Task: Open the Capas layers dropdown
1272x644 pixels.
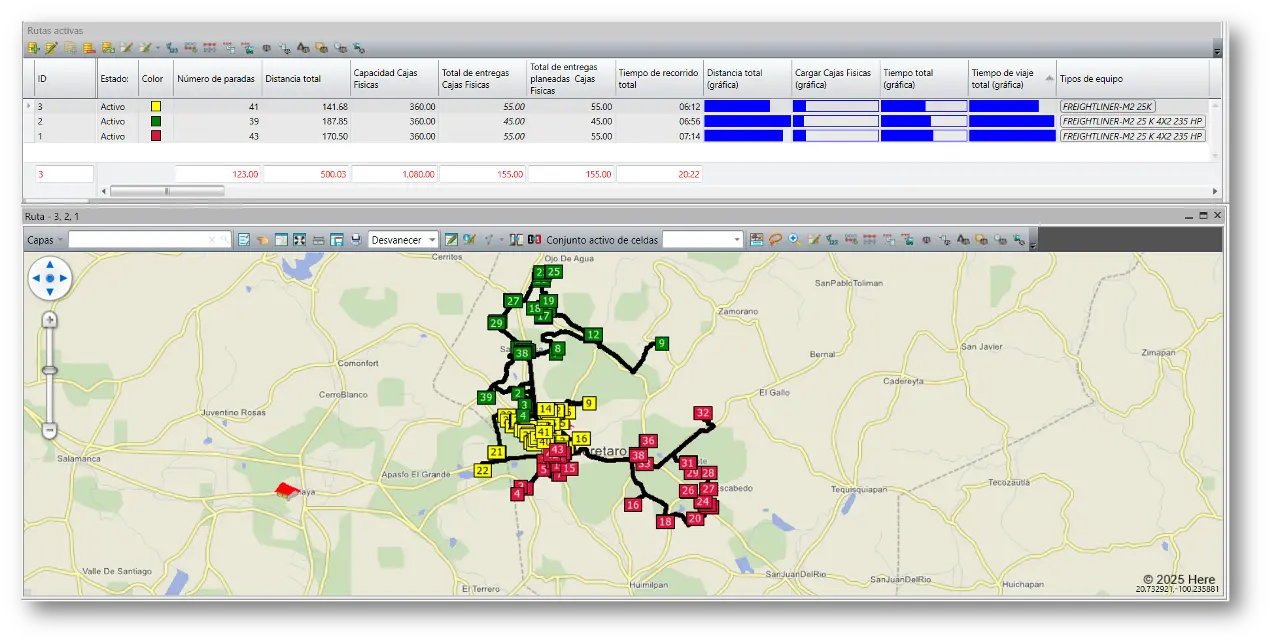Action: click(46, 240)
